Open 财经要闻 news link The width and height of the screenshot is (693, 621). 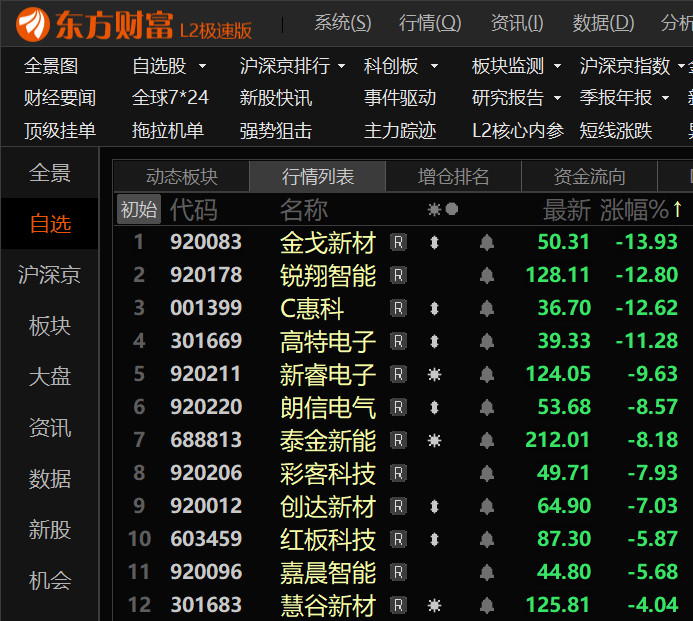point(60,98)
